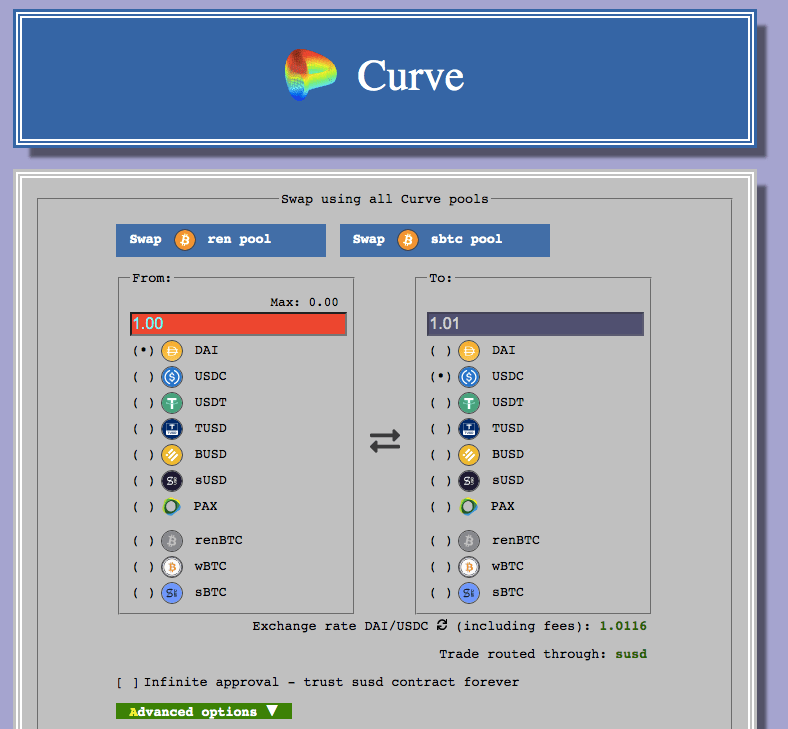Select the sUSD radio button in From
The image size is (788, 729).
[143, 481]
